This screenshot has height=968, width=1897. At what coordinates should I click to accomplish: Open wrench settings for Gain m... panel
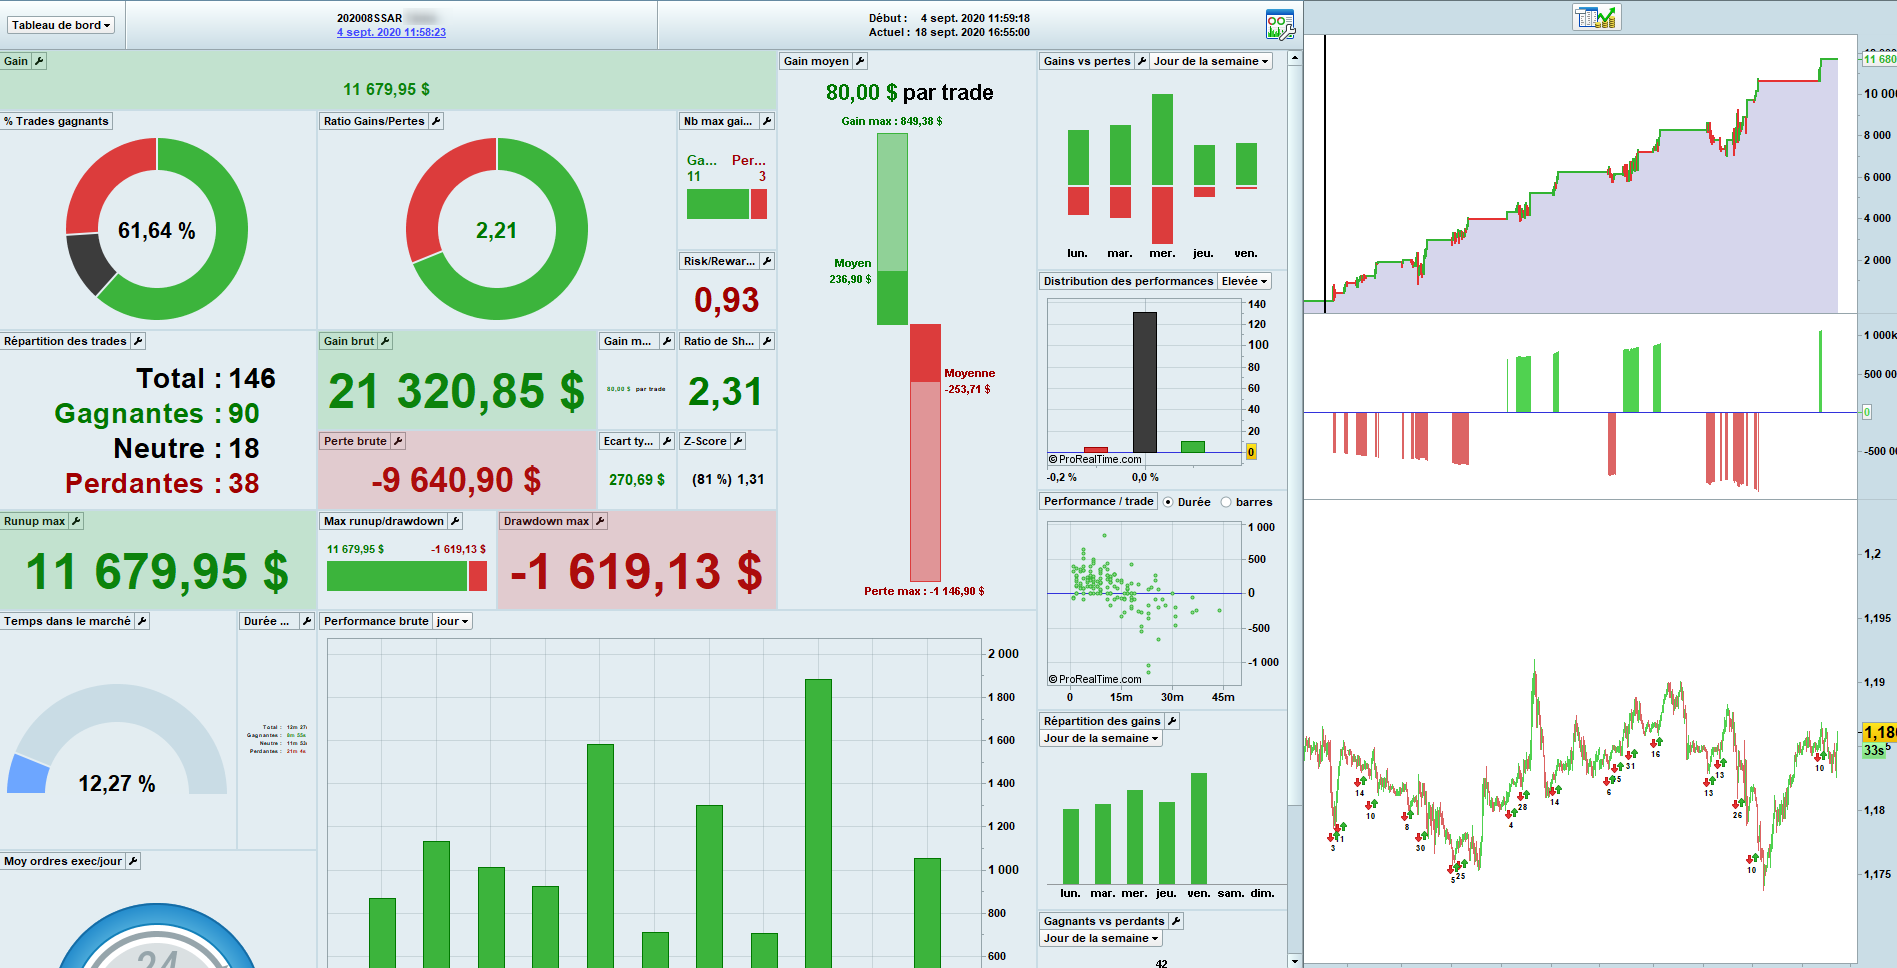click(x=667, y=341)
